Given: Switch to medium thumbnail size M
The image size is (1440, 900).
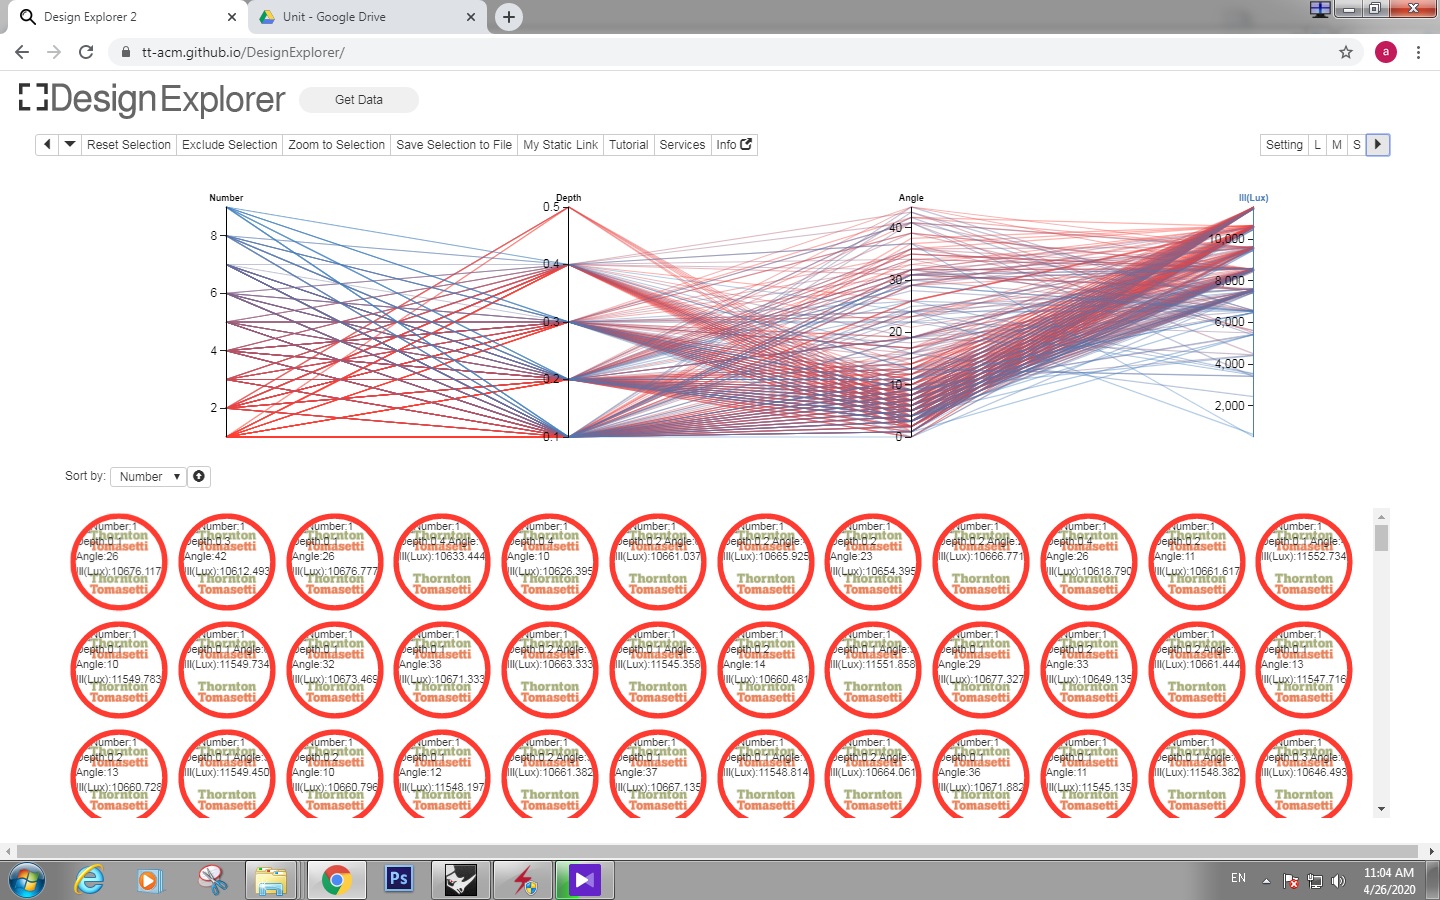Looking at the screenshot, I should point(1337,145).
